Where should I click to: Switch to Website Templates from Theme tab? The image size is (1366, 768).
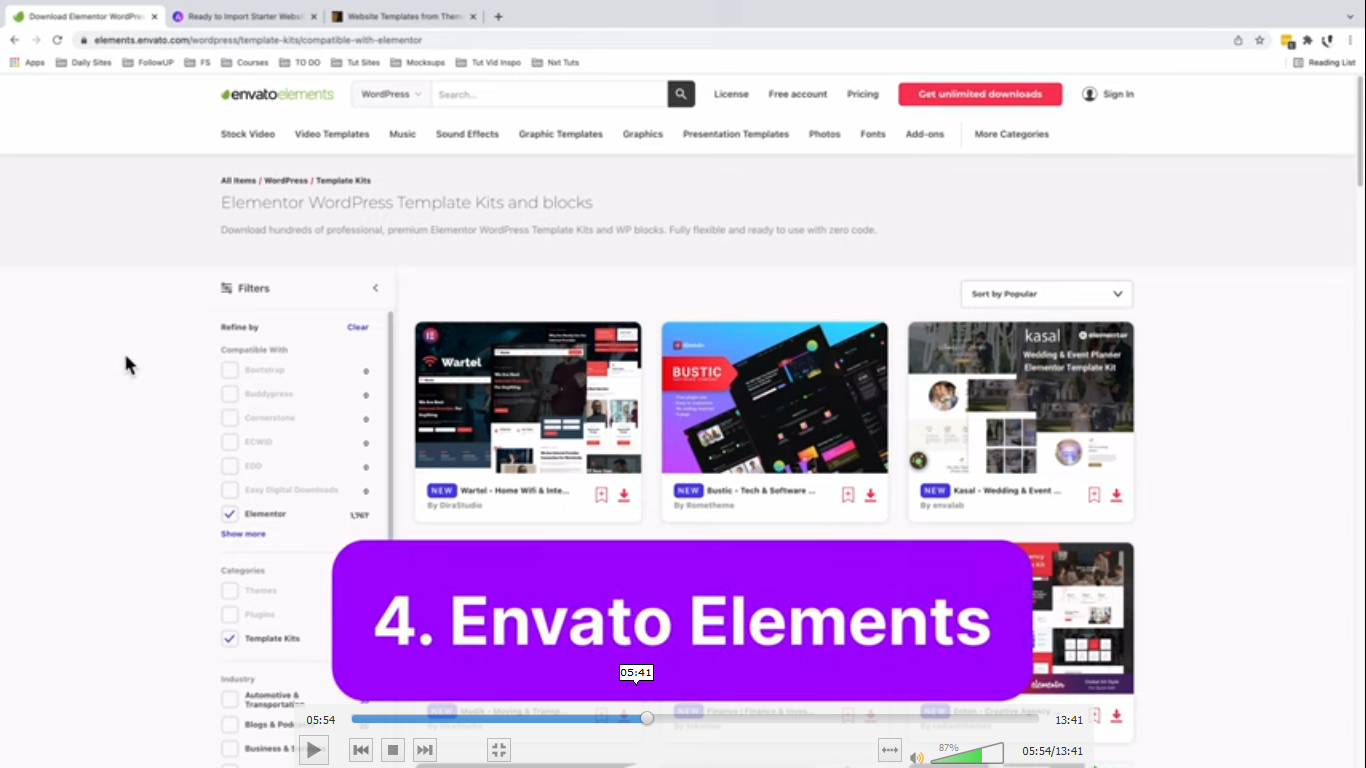click(x=404, y=16)
